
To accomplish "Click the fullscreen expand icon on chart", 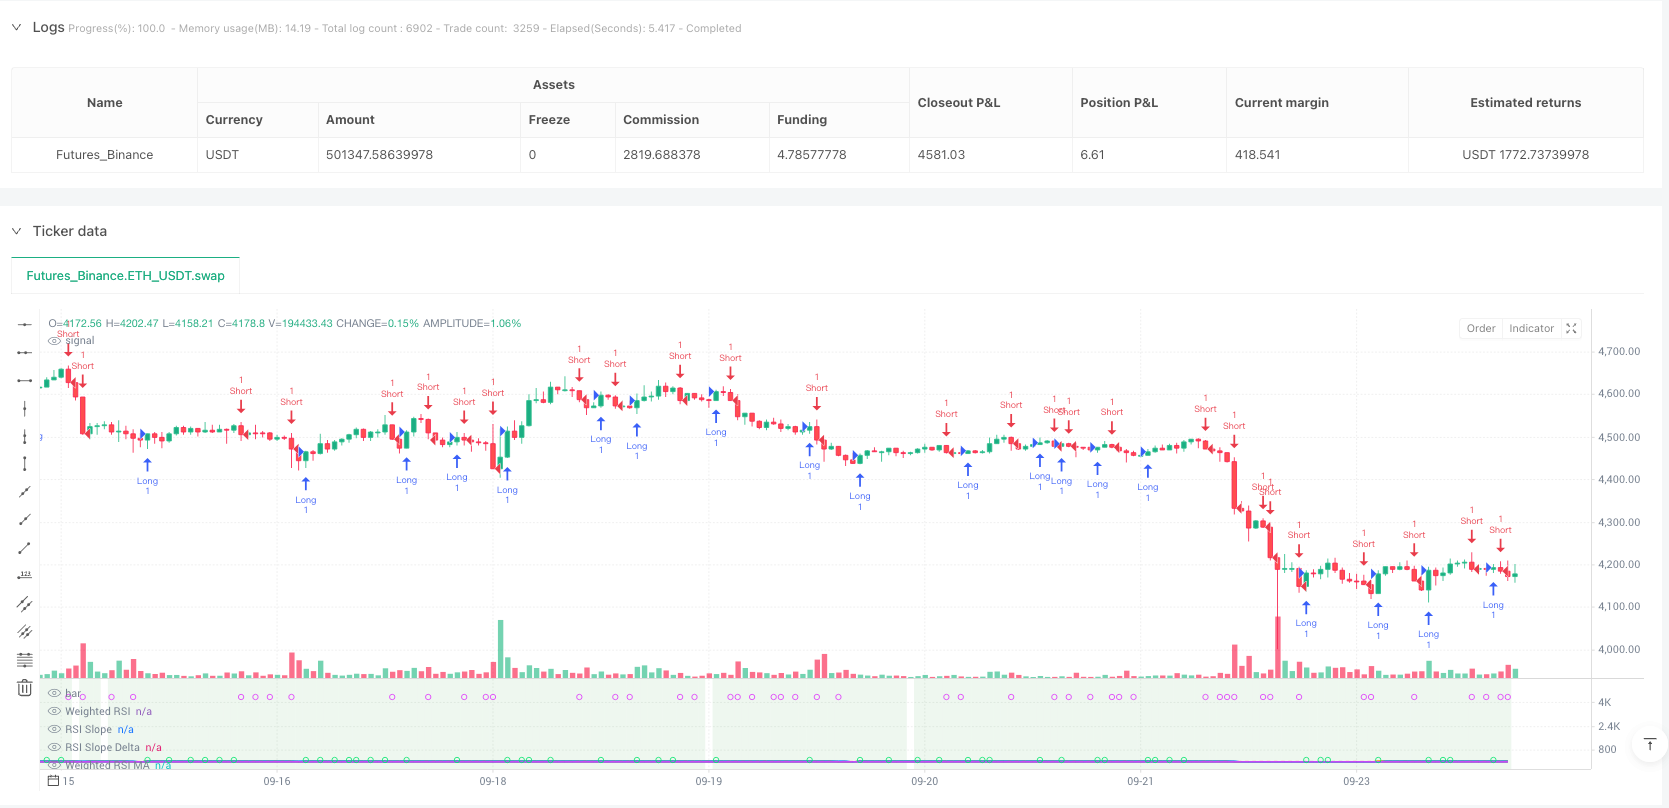I will pyautogui.click(x=1571, y=328).
